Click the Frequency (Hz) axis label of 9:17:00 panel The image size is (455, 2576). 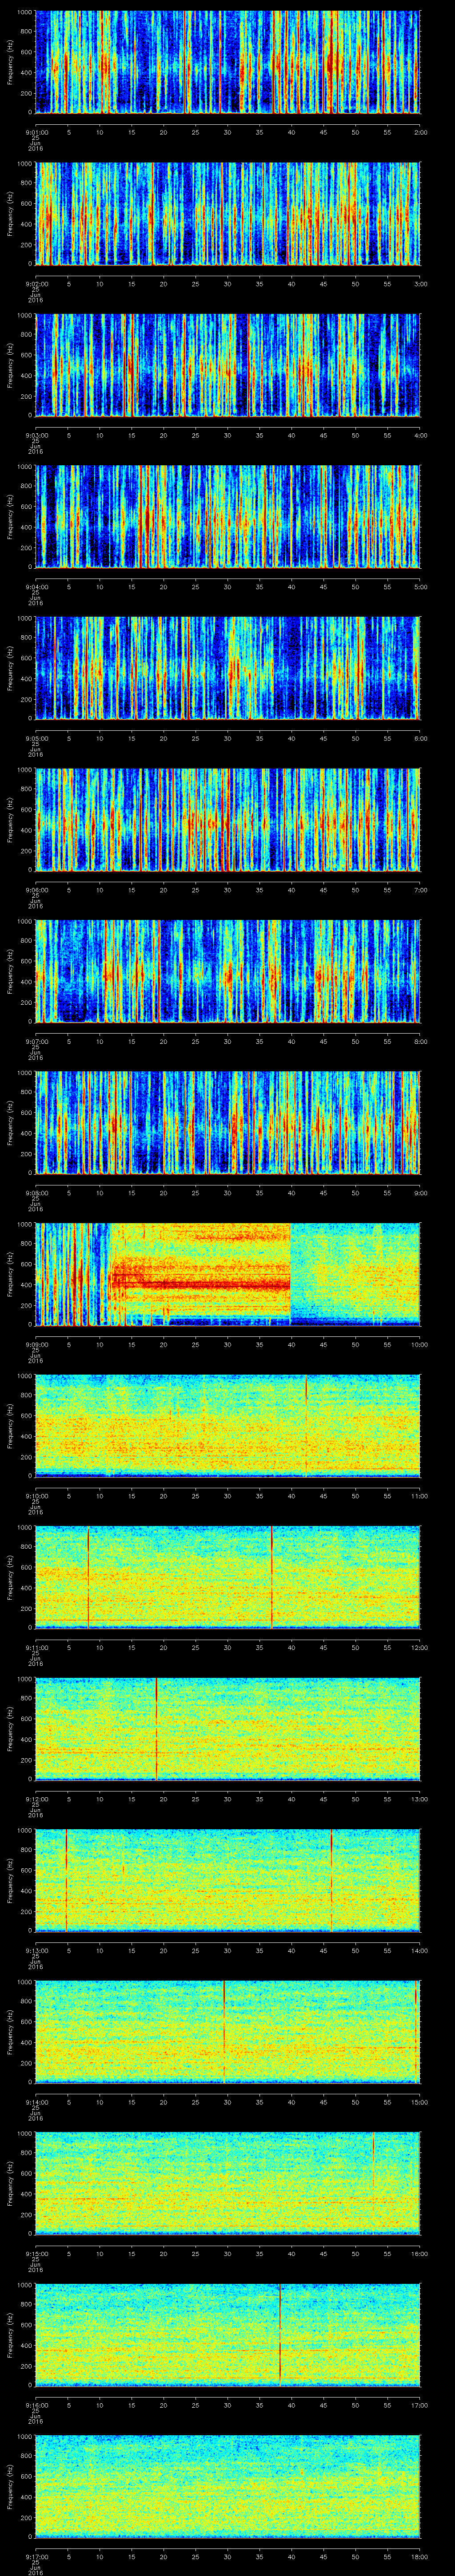10,2486
